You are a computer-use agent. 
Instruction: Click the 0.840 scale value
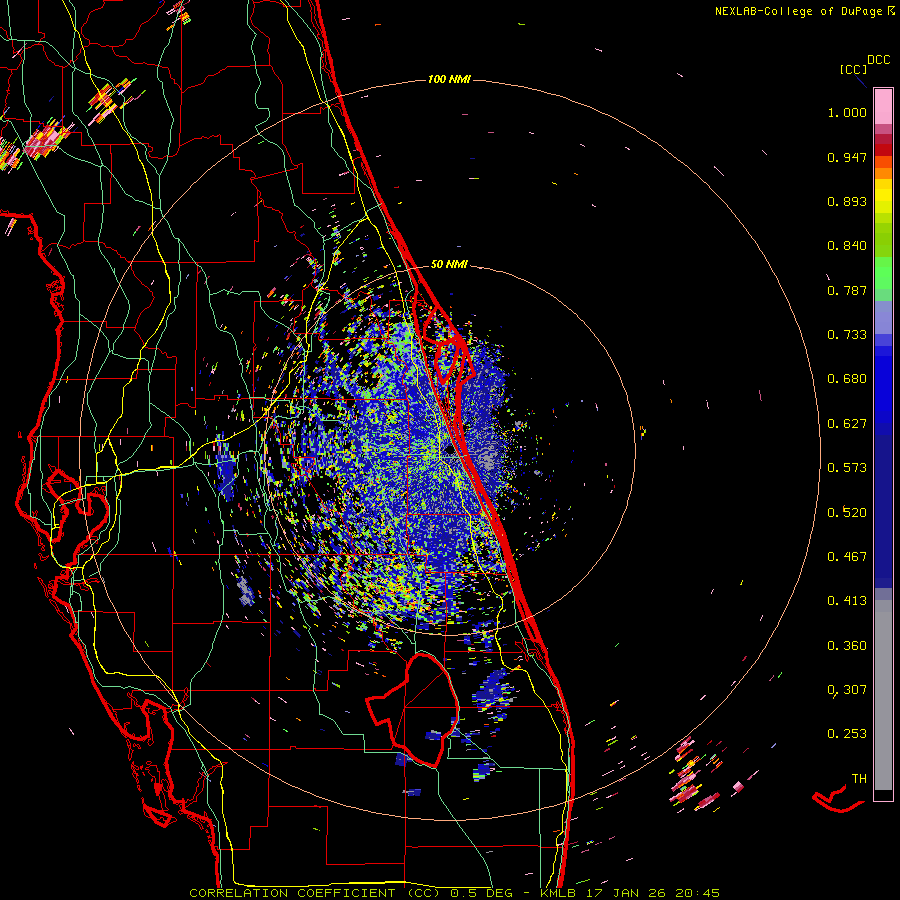(x=847, y=246)
